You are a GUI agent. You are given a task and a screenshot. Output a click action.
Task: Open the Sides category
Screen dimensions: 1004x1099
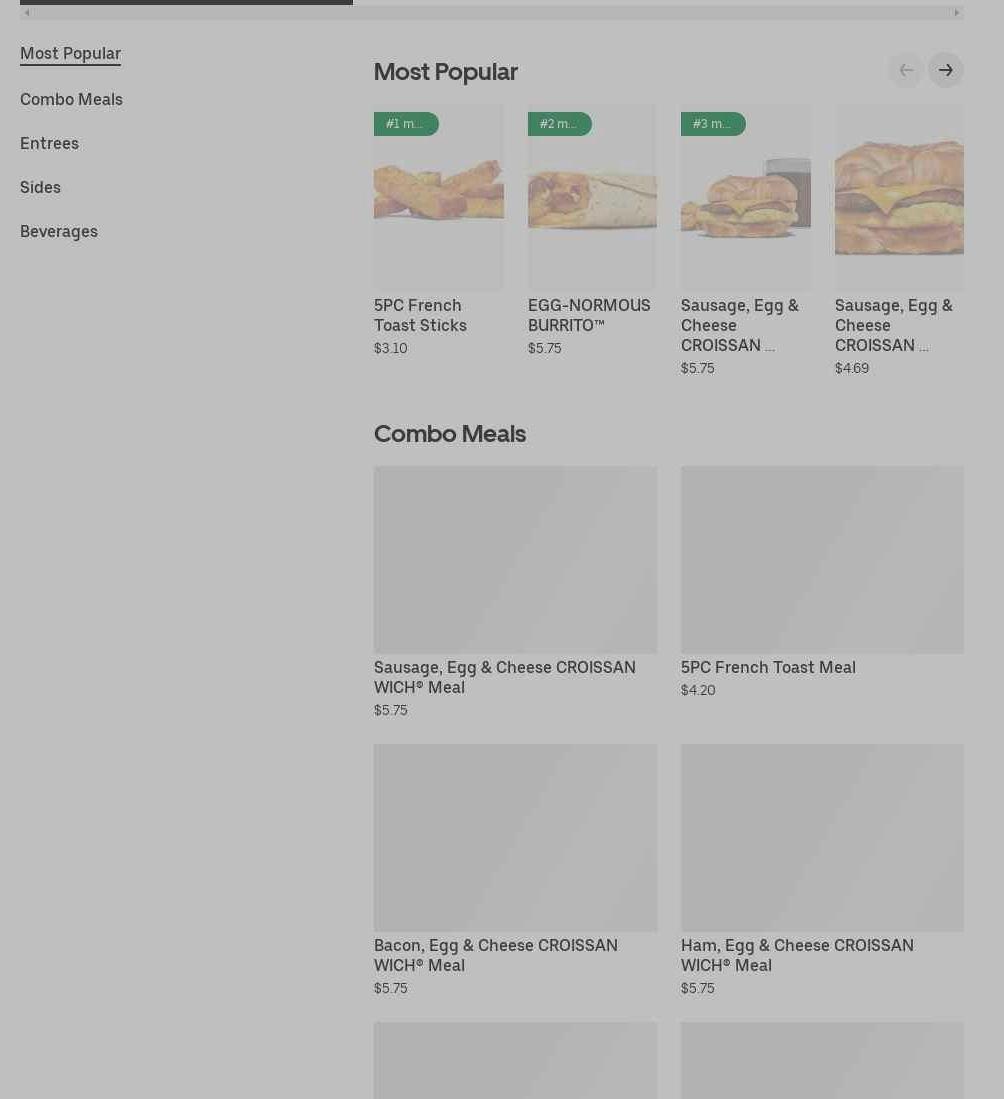[x=40, y=187]
